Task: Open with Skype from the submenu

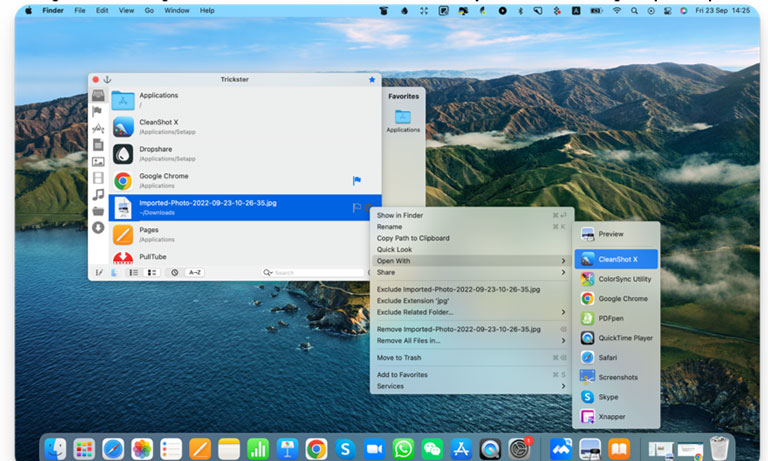Action: [x=616, y=397]
